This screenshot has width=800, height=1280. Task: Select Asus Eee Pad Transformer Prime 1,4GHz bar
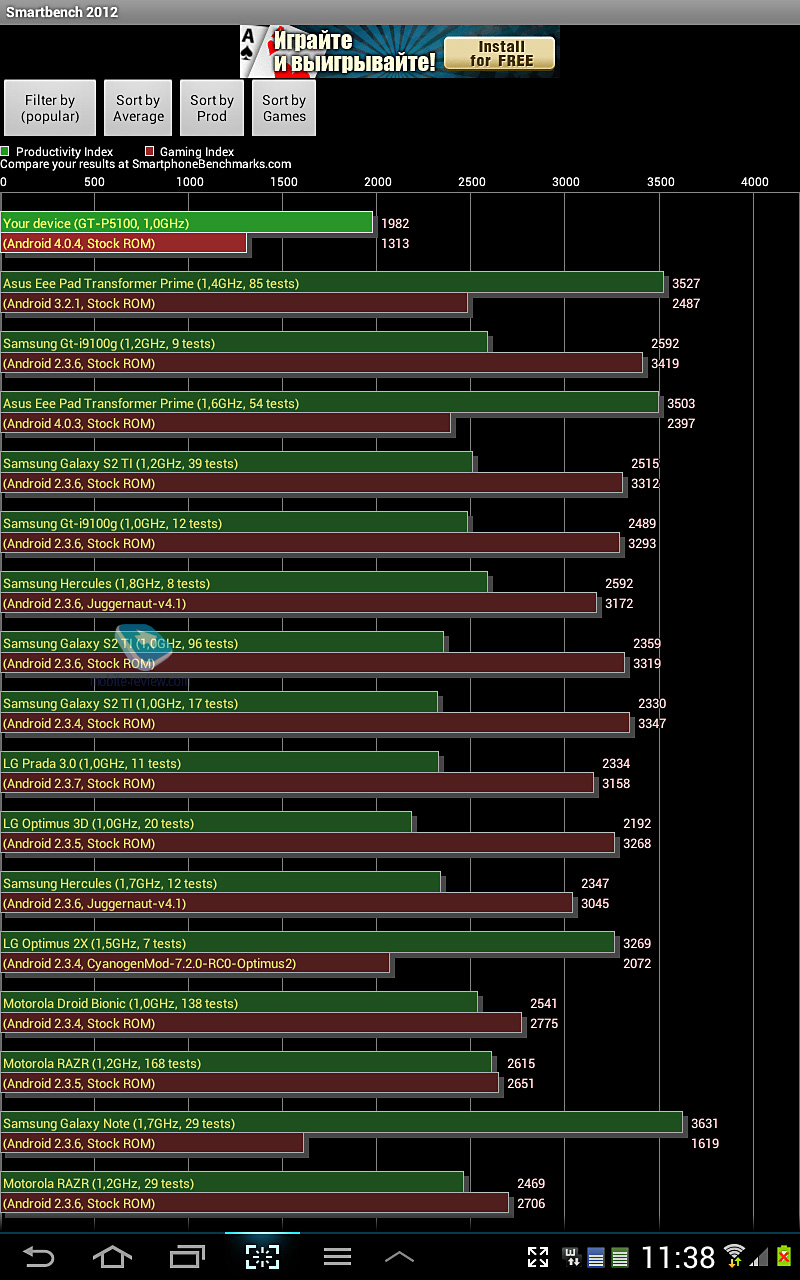click(332, 283)
